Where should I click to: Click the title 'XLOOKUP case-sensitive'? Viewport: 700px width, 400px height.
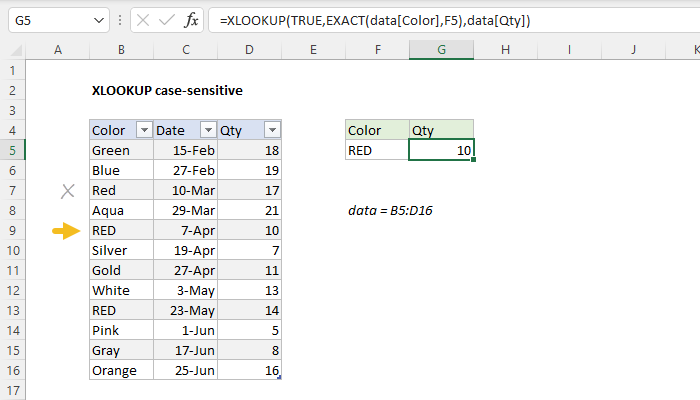pos(167,91)
